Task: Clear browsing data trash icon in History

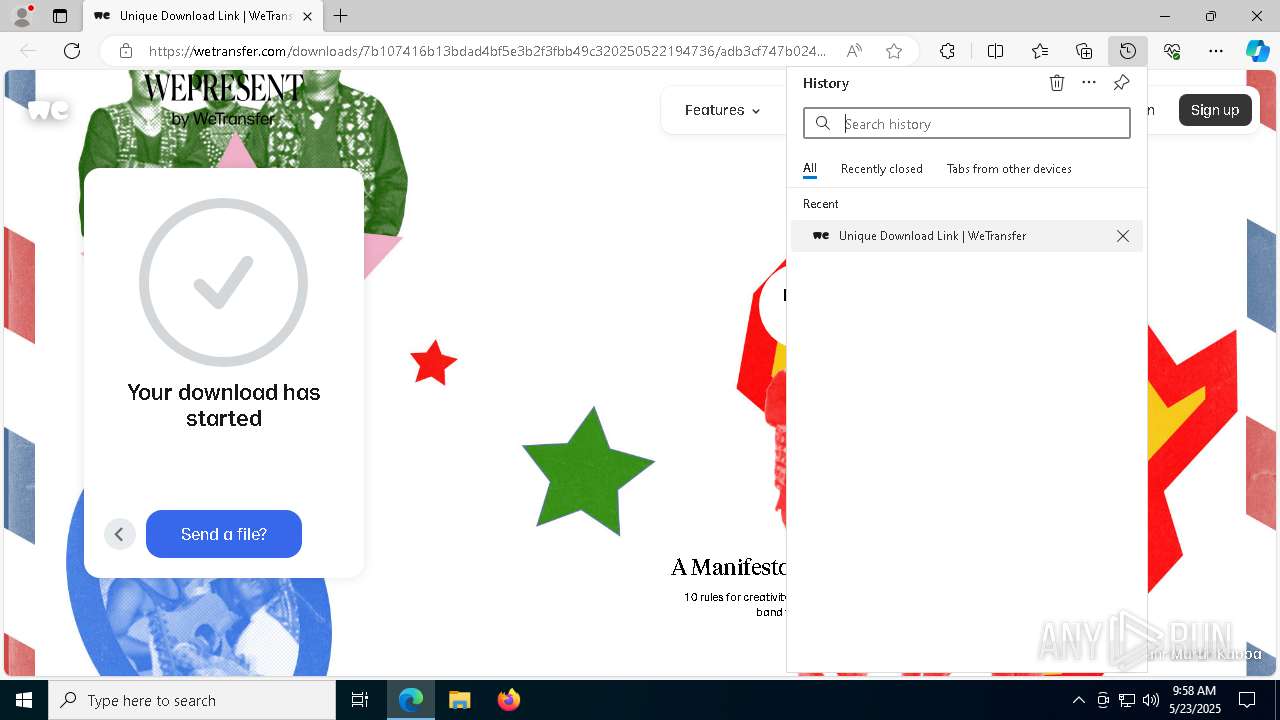Action: click(x=1057, y=83)
